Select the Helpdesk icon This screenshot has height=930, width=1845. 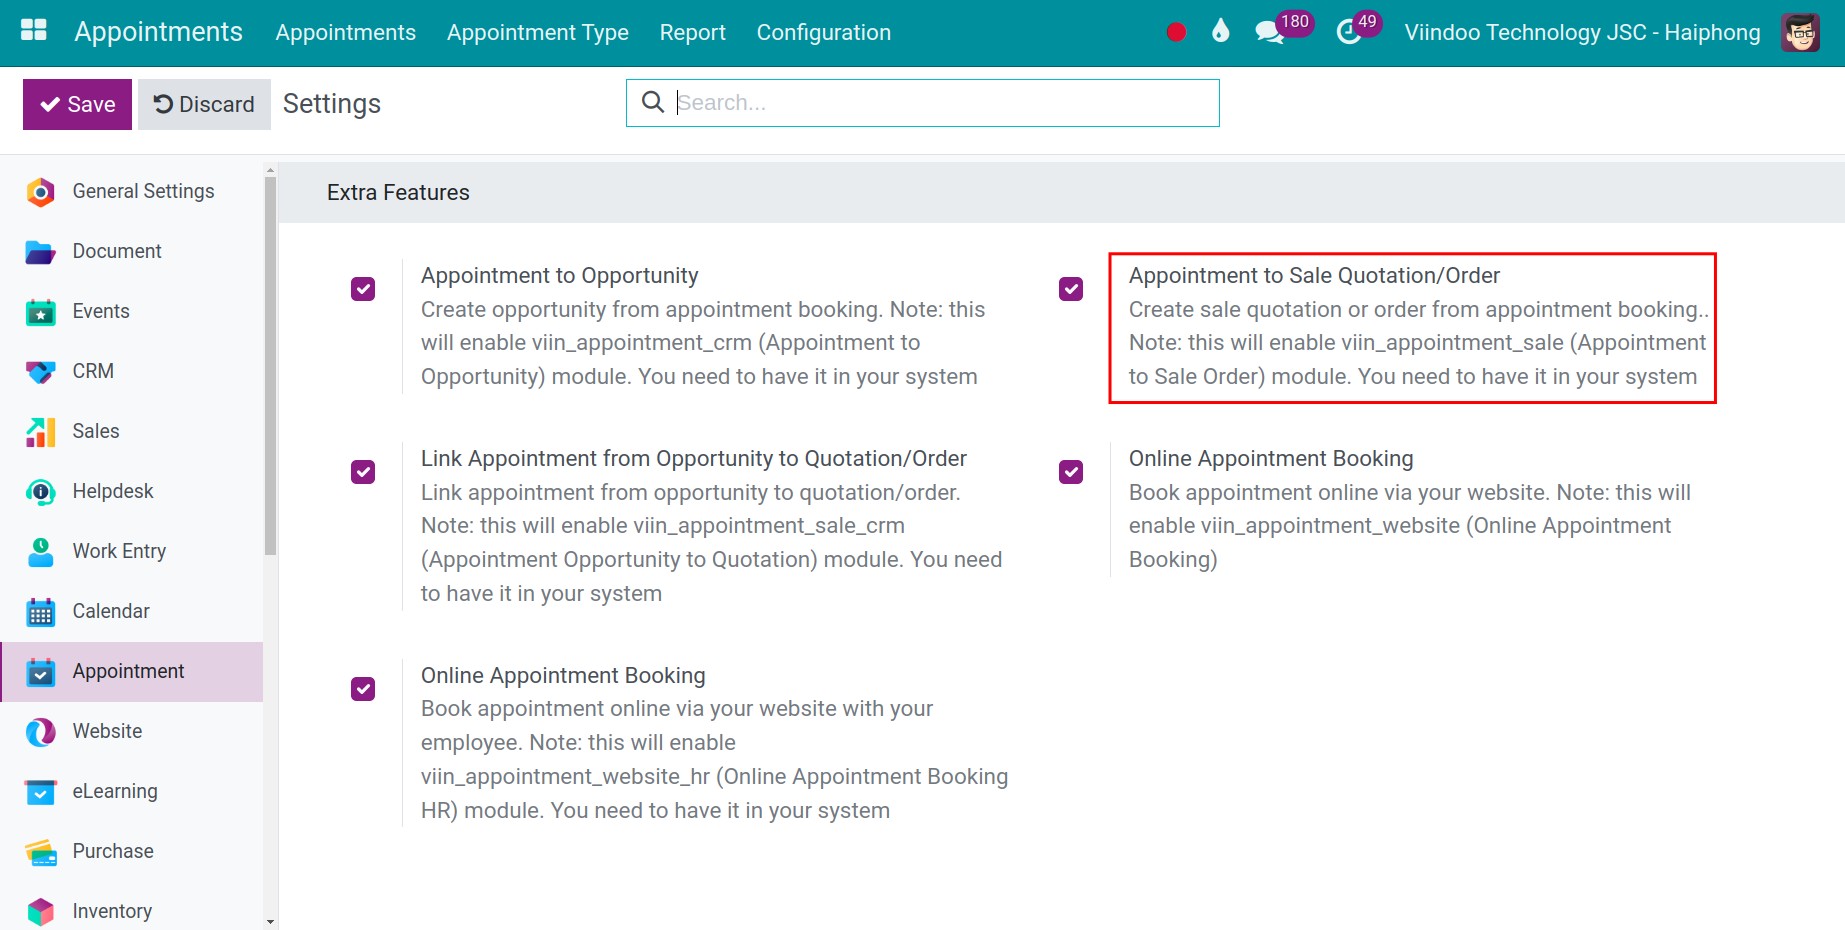point(40,492)
